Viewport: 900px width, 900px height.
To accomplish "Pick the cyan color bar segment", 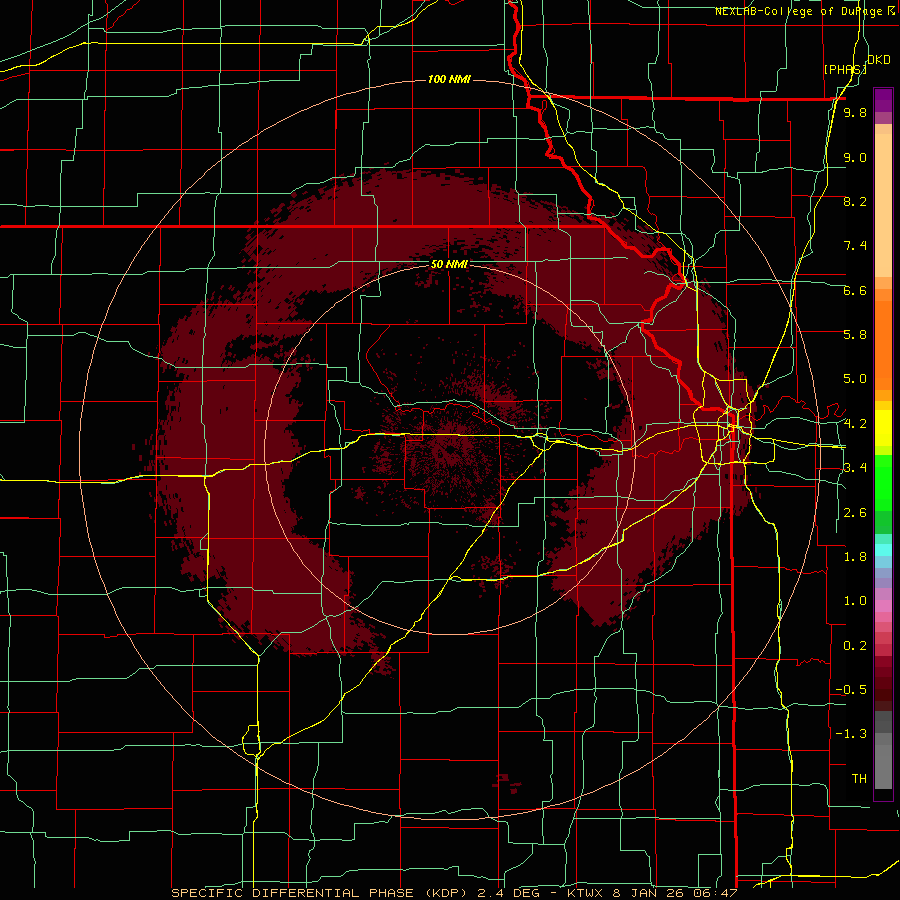I will click(883, 550).
